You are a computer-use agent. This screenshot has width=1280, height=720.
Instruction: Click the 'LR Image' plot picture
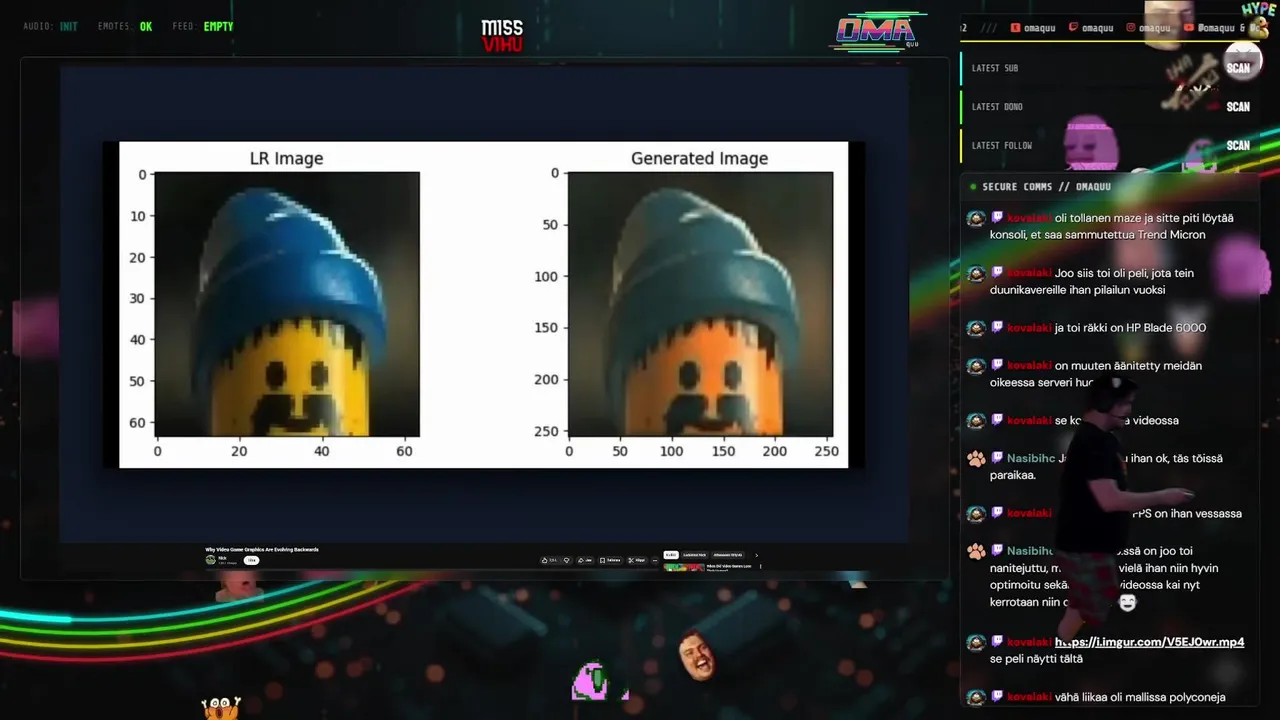click(287, 304)
